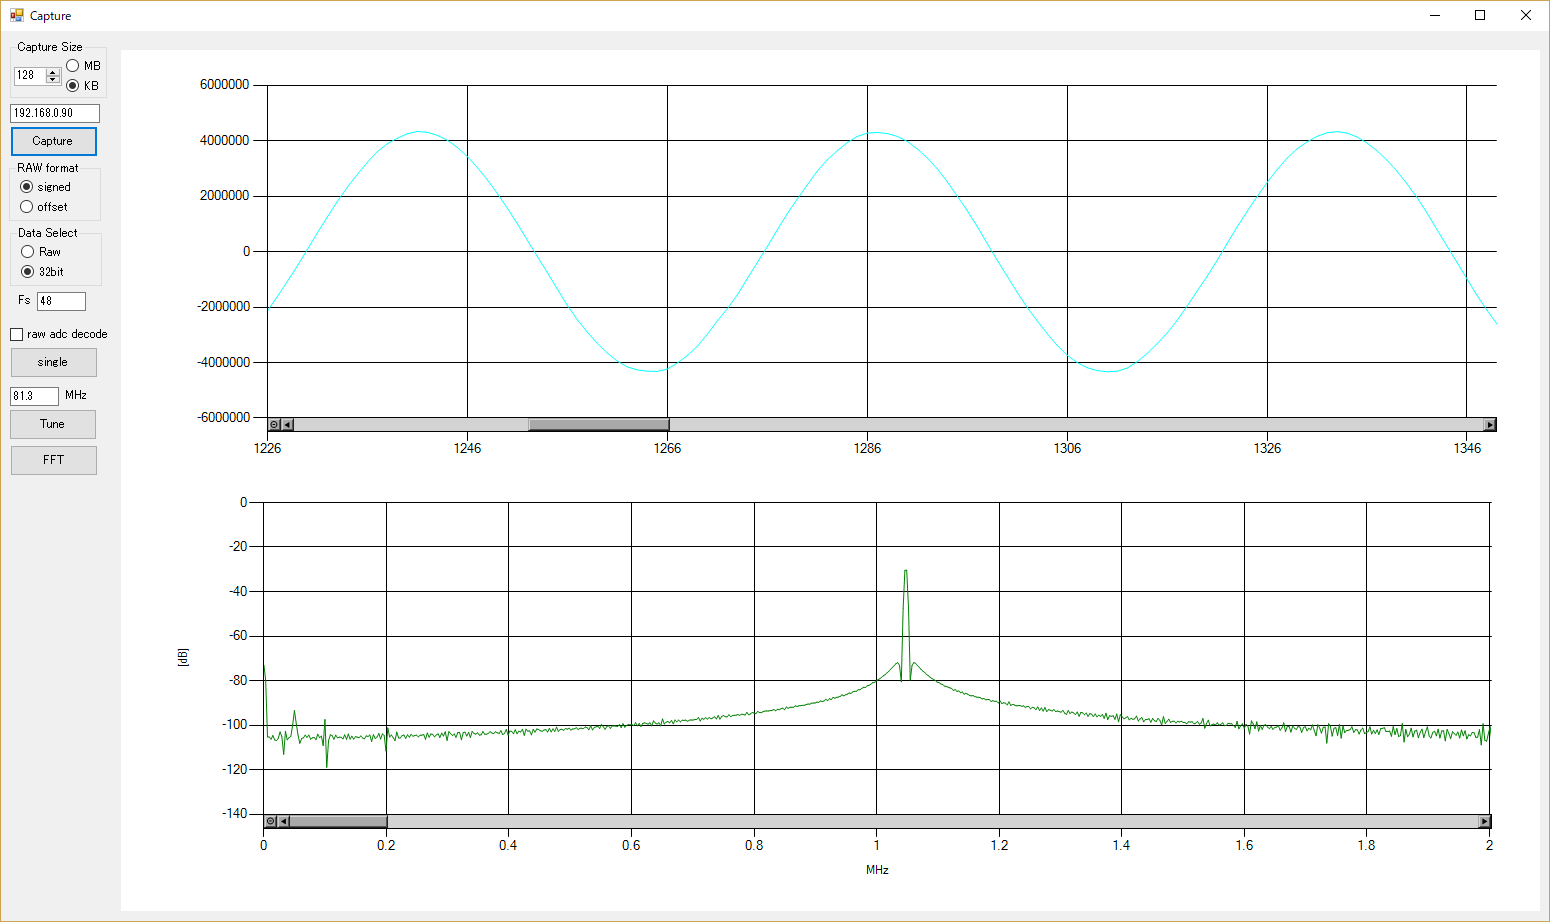Click the zoom reset icon on the FFT scrollbar
Viewport: 1550px width, 922px height.
(271, 820)
